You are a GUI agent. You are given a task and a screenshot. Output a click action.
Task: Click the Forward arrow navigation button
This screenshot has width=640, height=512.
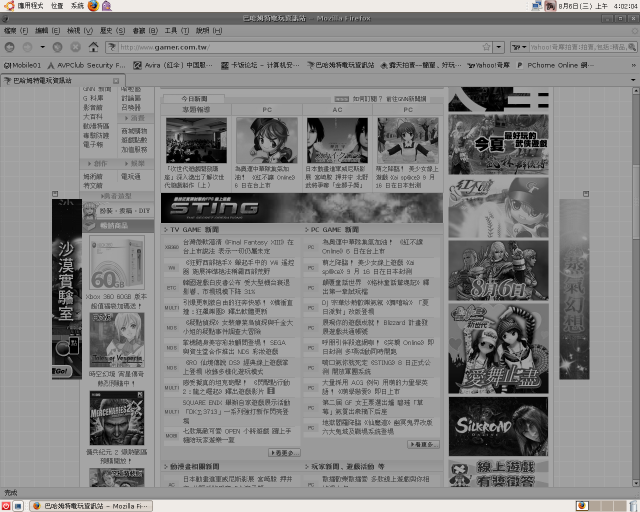pyautogui.click(x=27, y=47)
